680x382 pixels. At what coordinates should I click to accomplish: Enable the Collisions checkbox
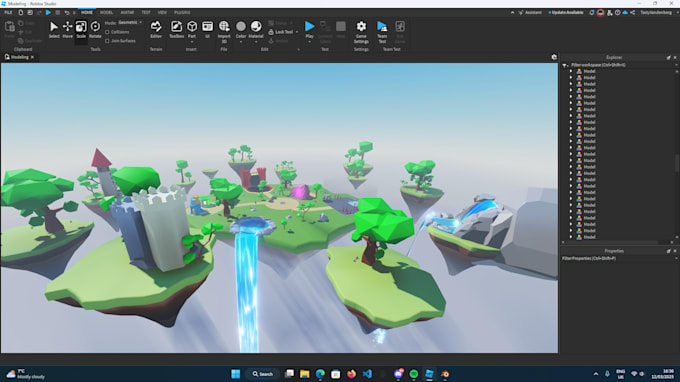(x=107, y=32)
